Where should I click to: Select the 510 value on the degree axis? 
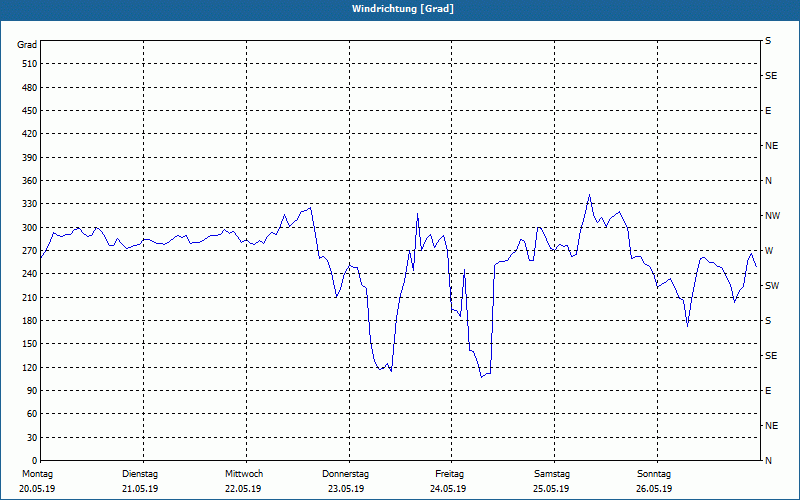point(30,64)
